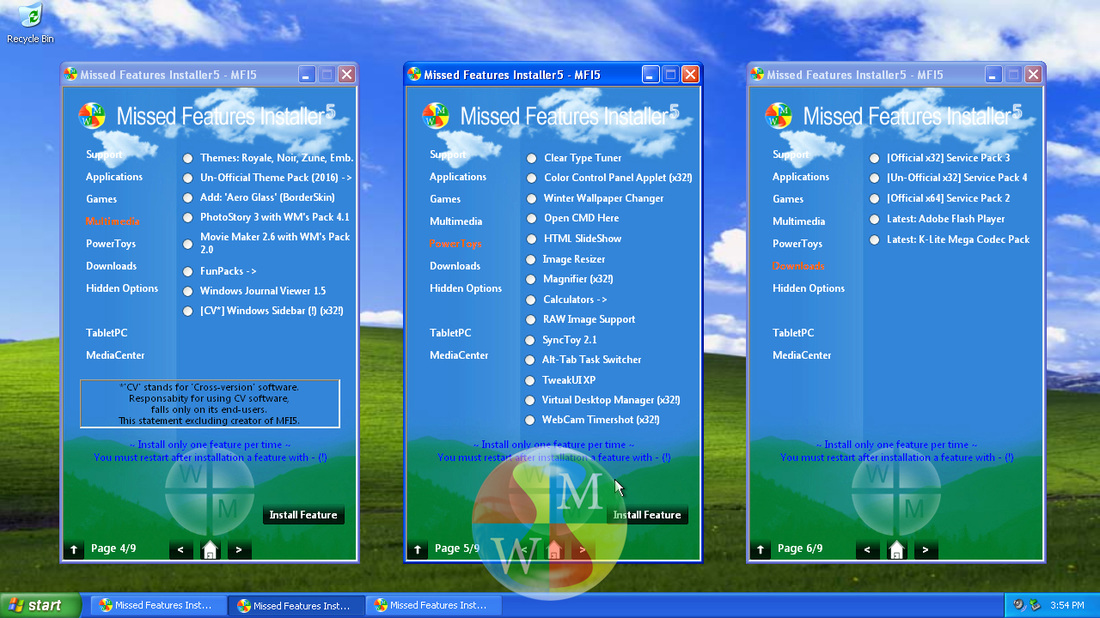Image resolution: width=1100 pixels, height=618 pixels.
Task: Click MFI logo in middle window header
Action: tap(436, 116)
